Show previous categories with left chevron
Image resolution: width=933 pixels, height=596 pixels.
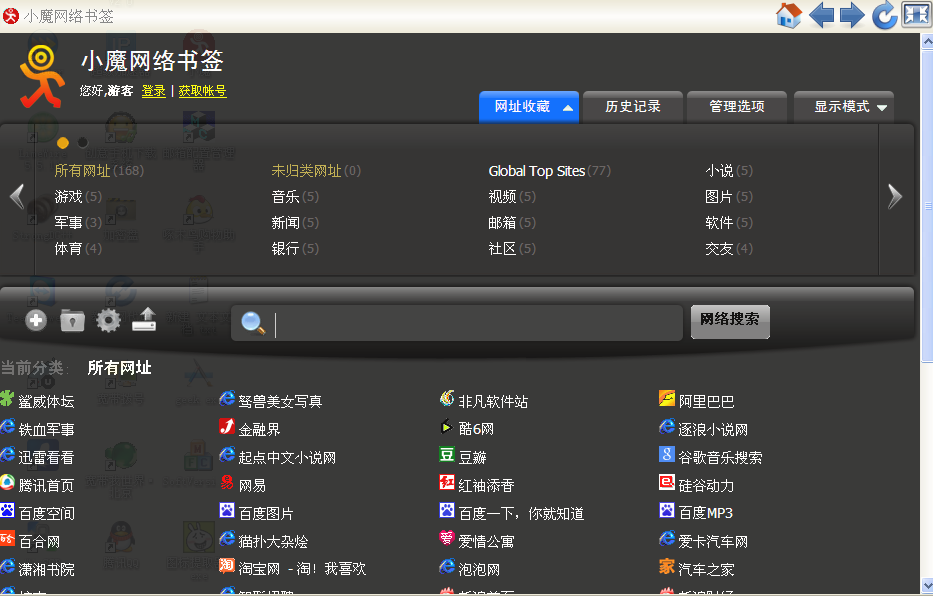pos(17,197)
